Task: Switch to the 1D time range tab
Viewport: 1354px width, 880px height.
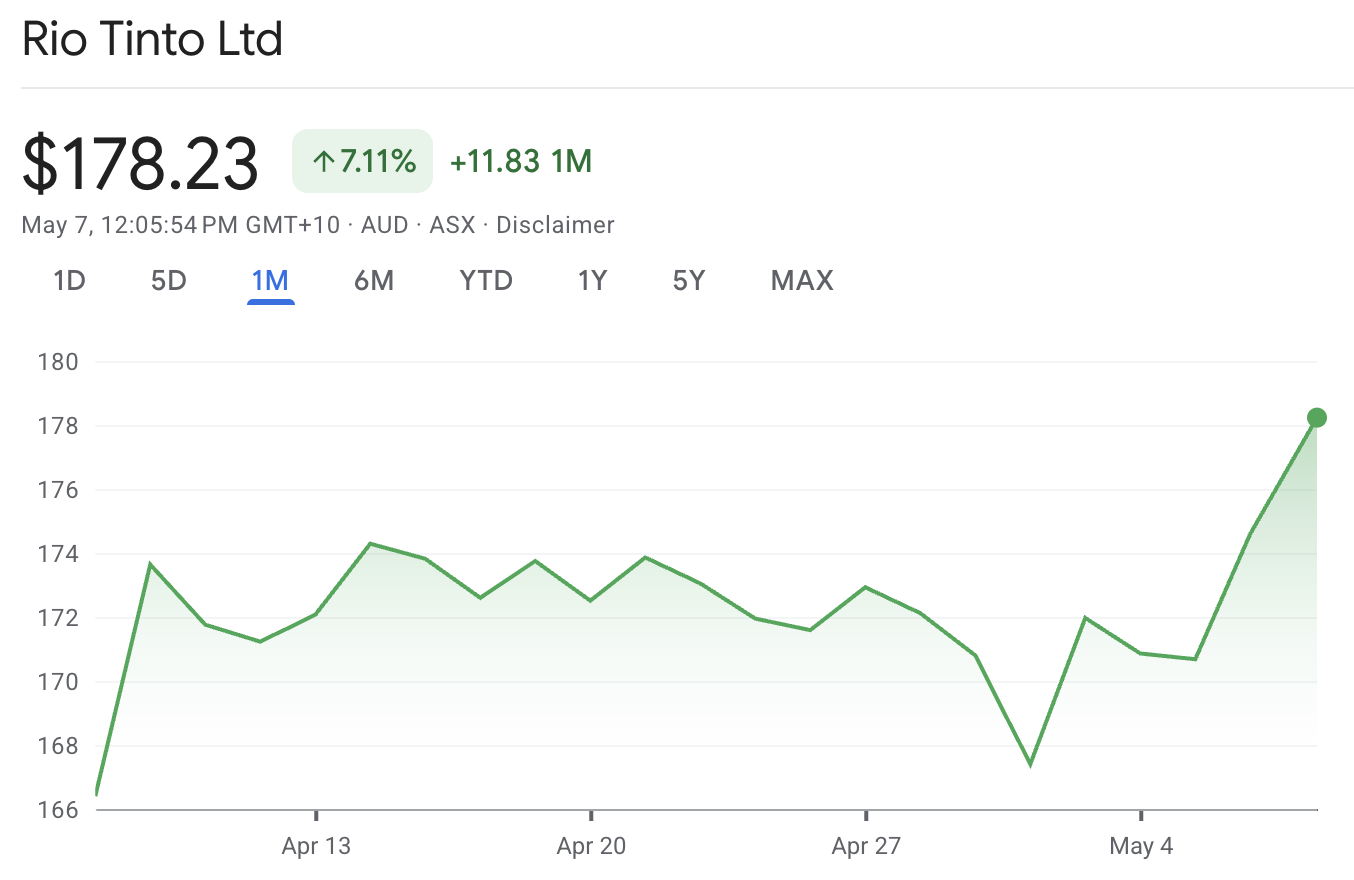Action: click(69, 281)
